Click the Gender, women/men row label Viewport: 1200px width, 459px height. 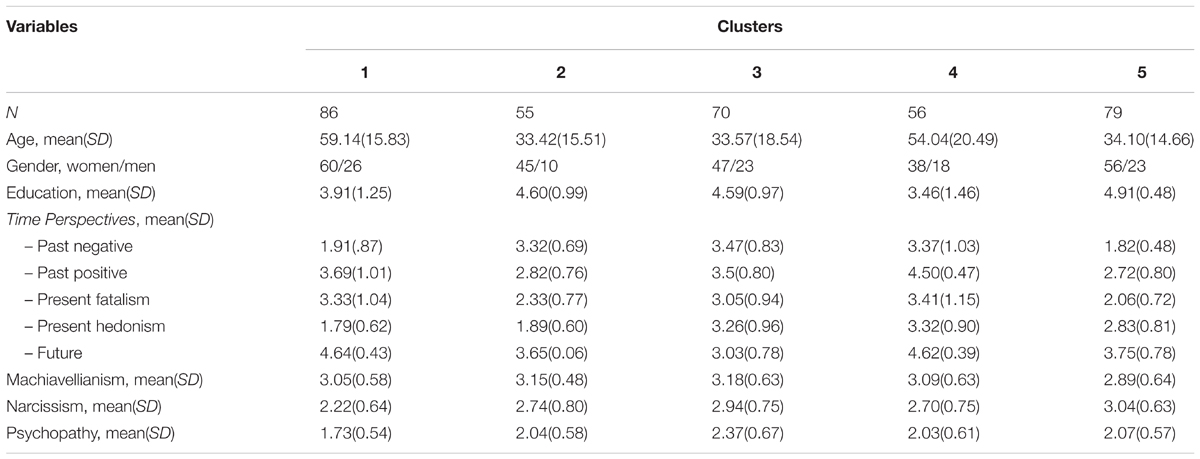coord(70,166)
